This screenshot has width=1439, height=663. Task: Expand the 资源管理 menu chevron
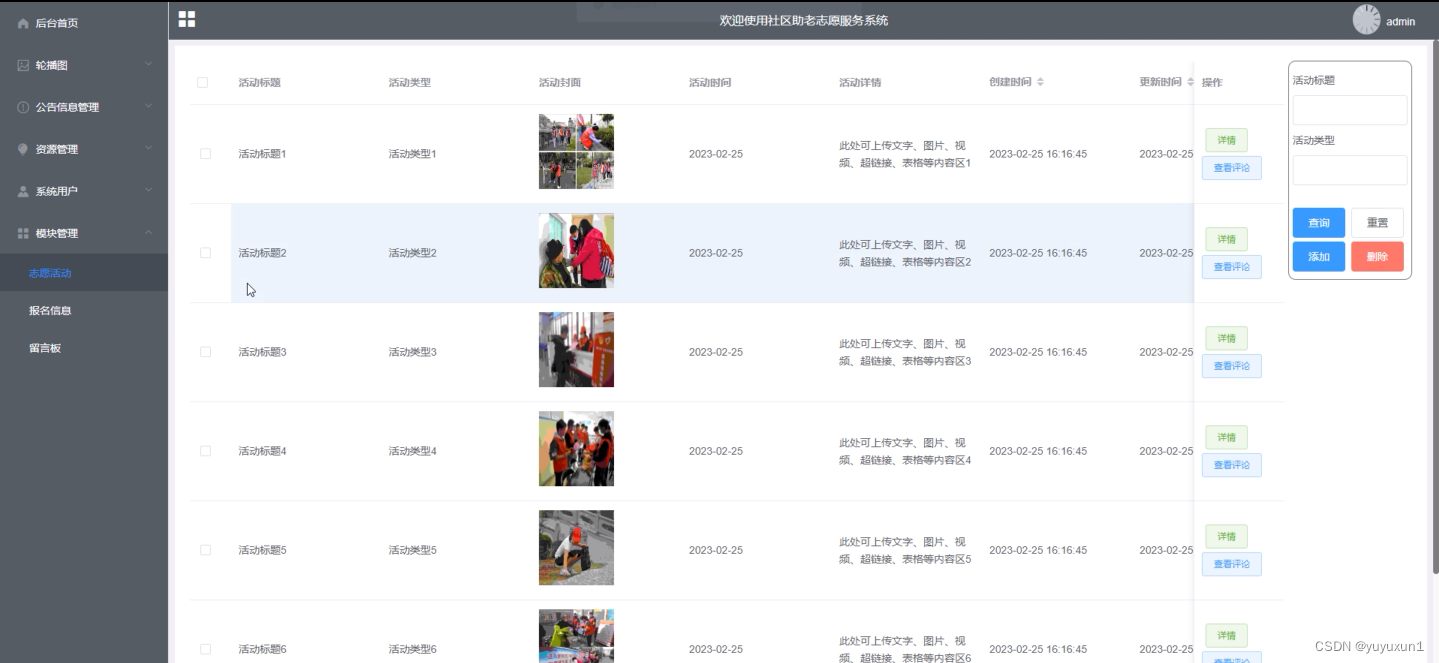[x=148, y=149]
